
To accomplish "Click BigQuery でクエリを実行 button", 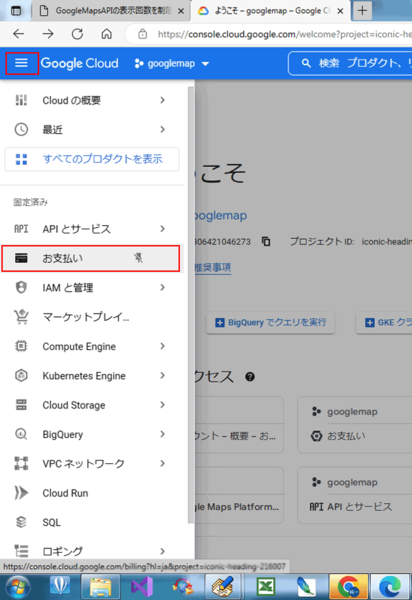I will (x=270, y=323).
